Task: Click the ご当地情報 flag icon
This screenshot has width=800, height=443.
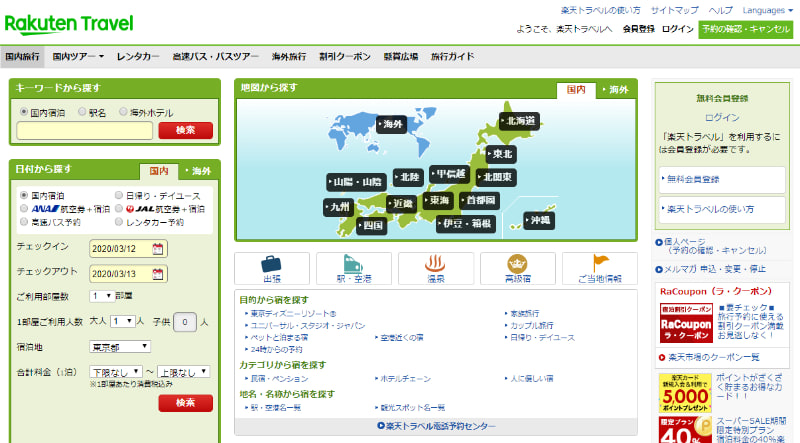Action: click(x=600, y=263)
